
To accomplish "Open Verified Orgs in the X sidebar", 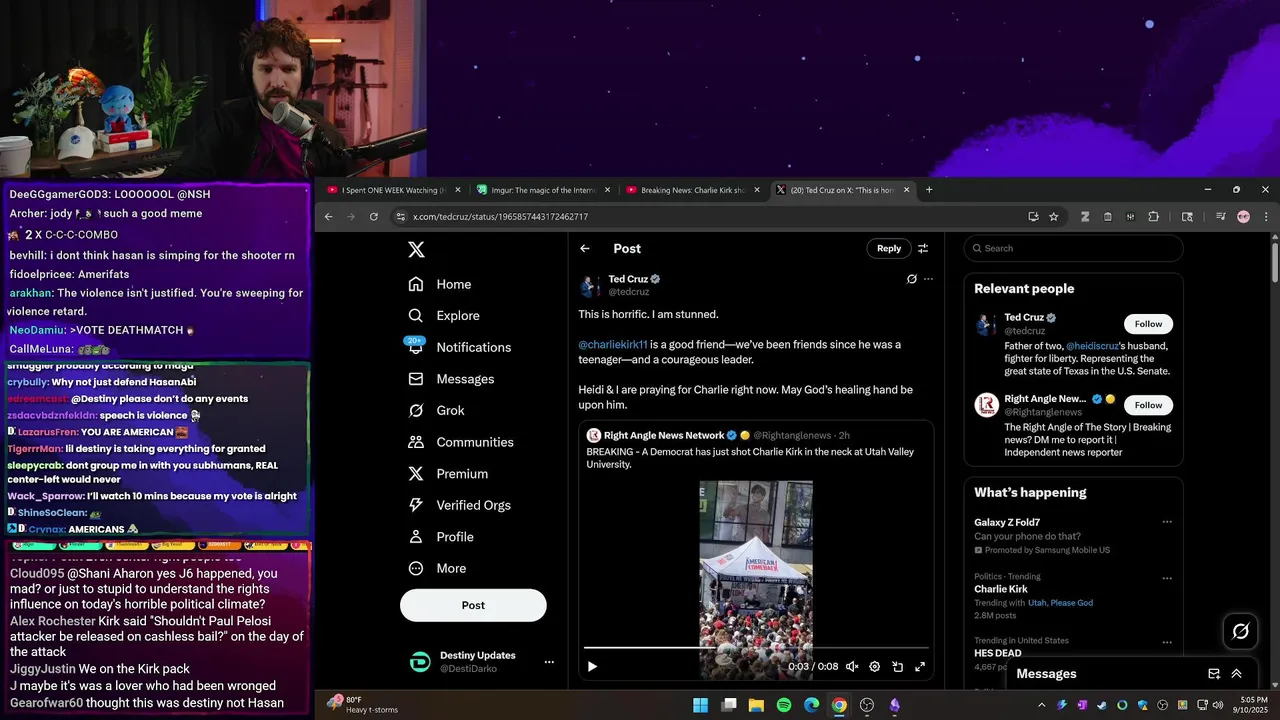I will [x=461, y=505].
